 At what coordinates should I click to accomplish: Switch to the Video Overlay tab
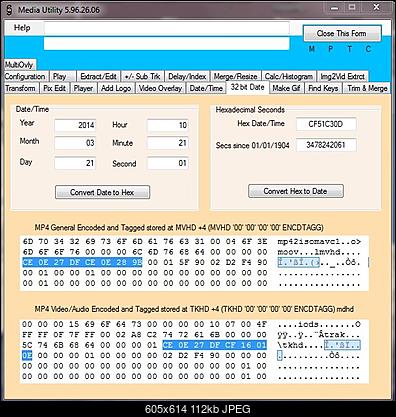[160, 88]
